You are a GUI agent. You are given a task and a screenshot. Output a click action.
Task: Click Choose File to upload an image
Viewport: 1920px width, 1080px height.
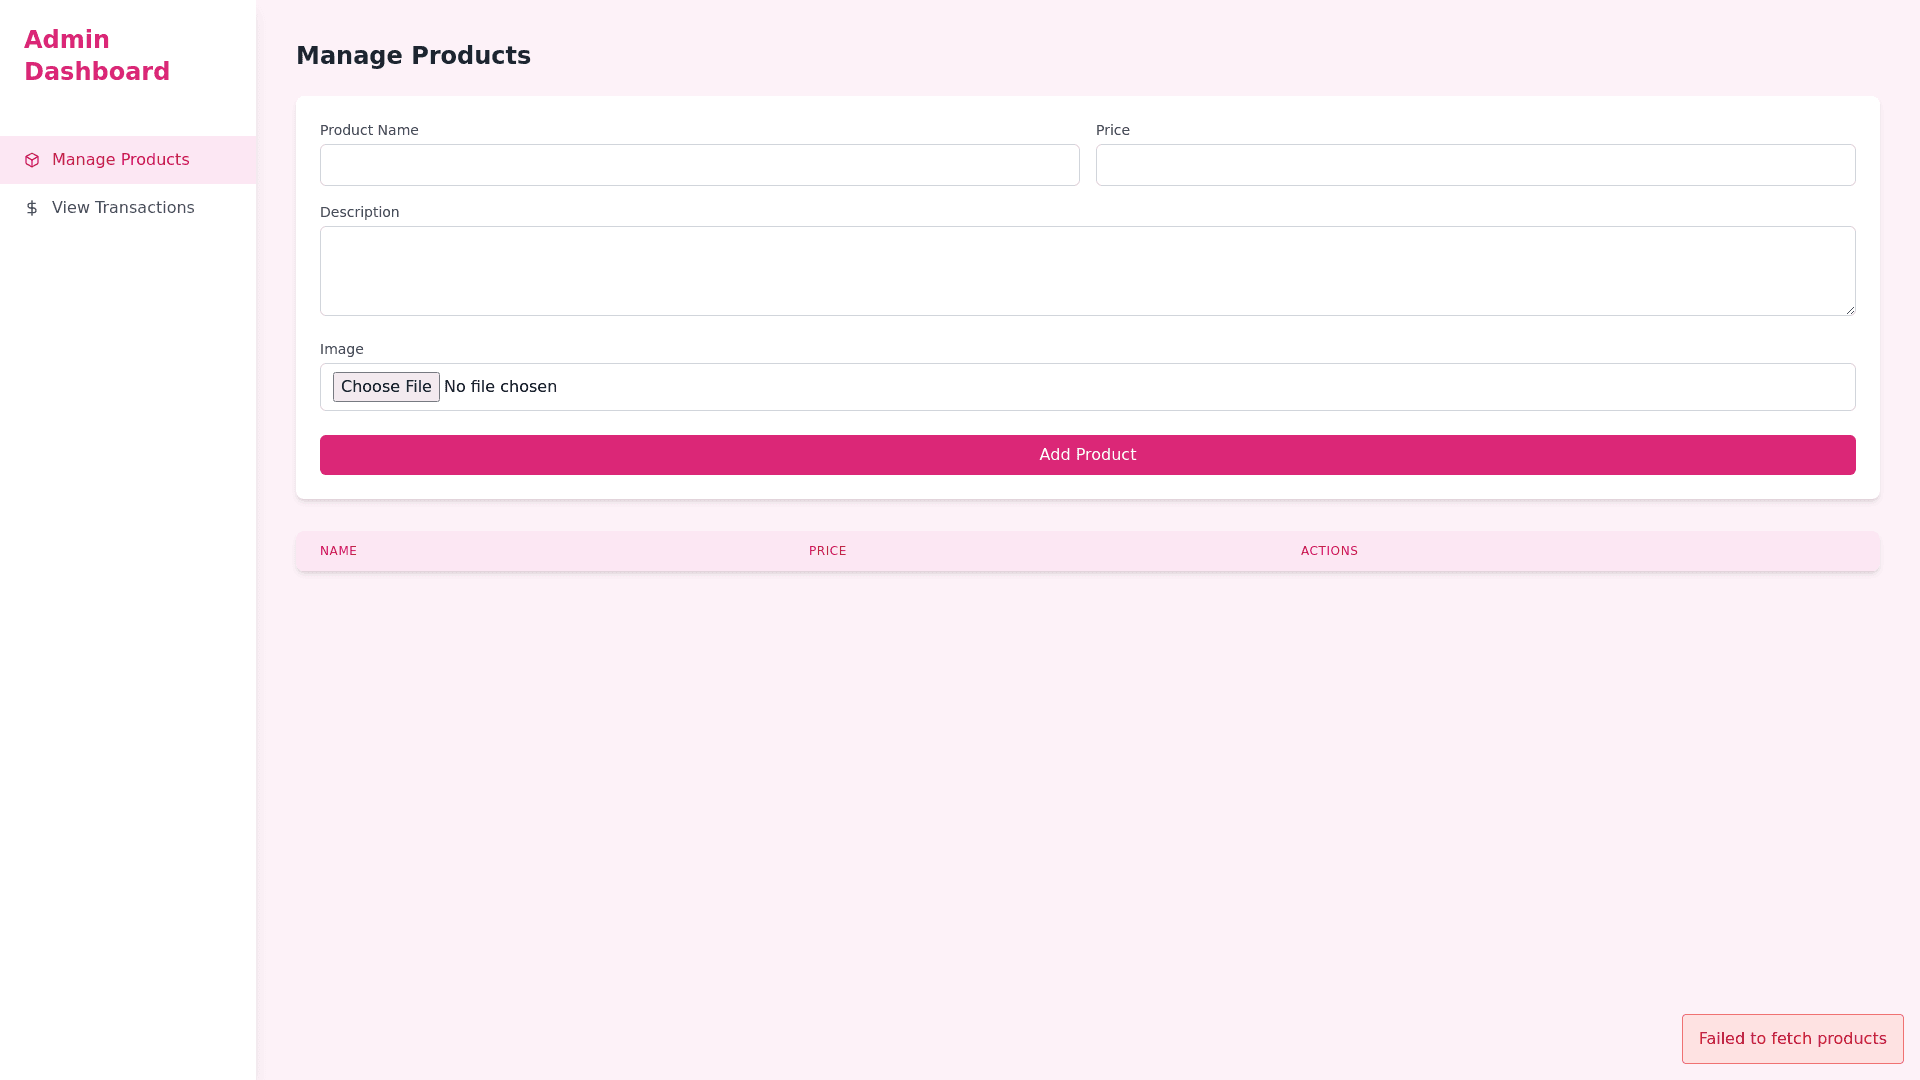point(386,387)
